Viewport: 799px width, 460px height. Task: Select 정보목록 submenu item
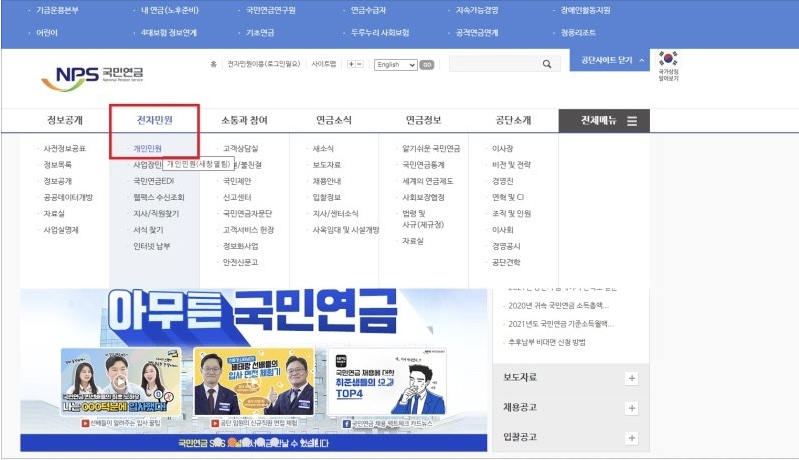point(57,165)
